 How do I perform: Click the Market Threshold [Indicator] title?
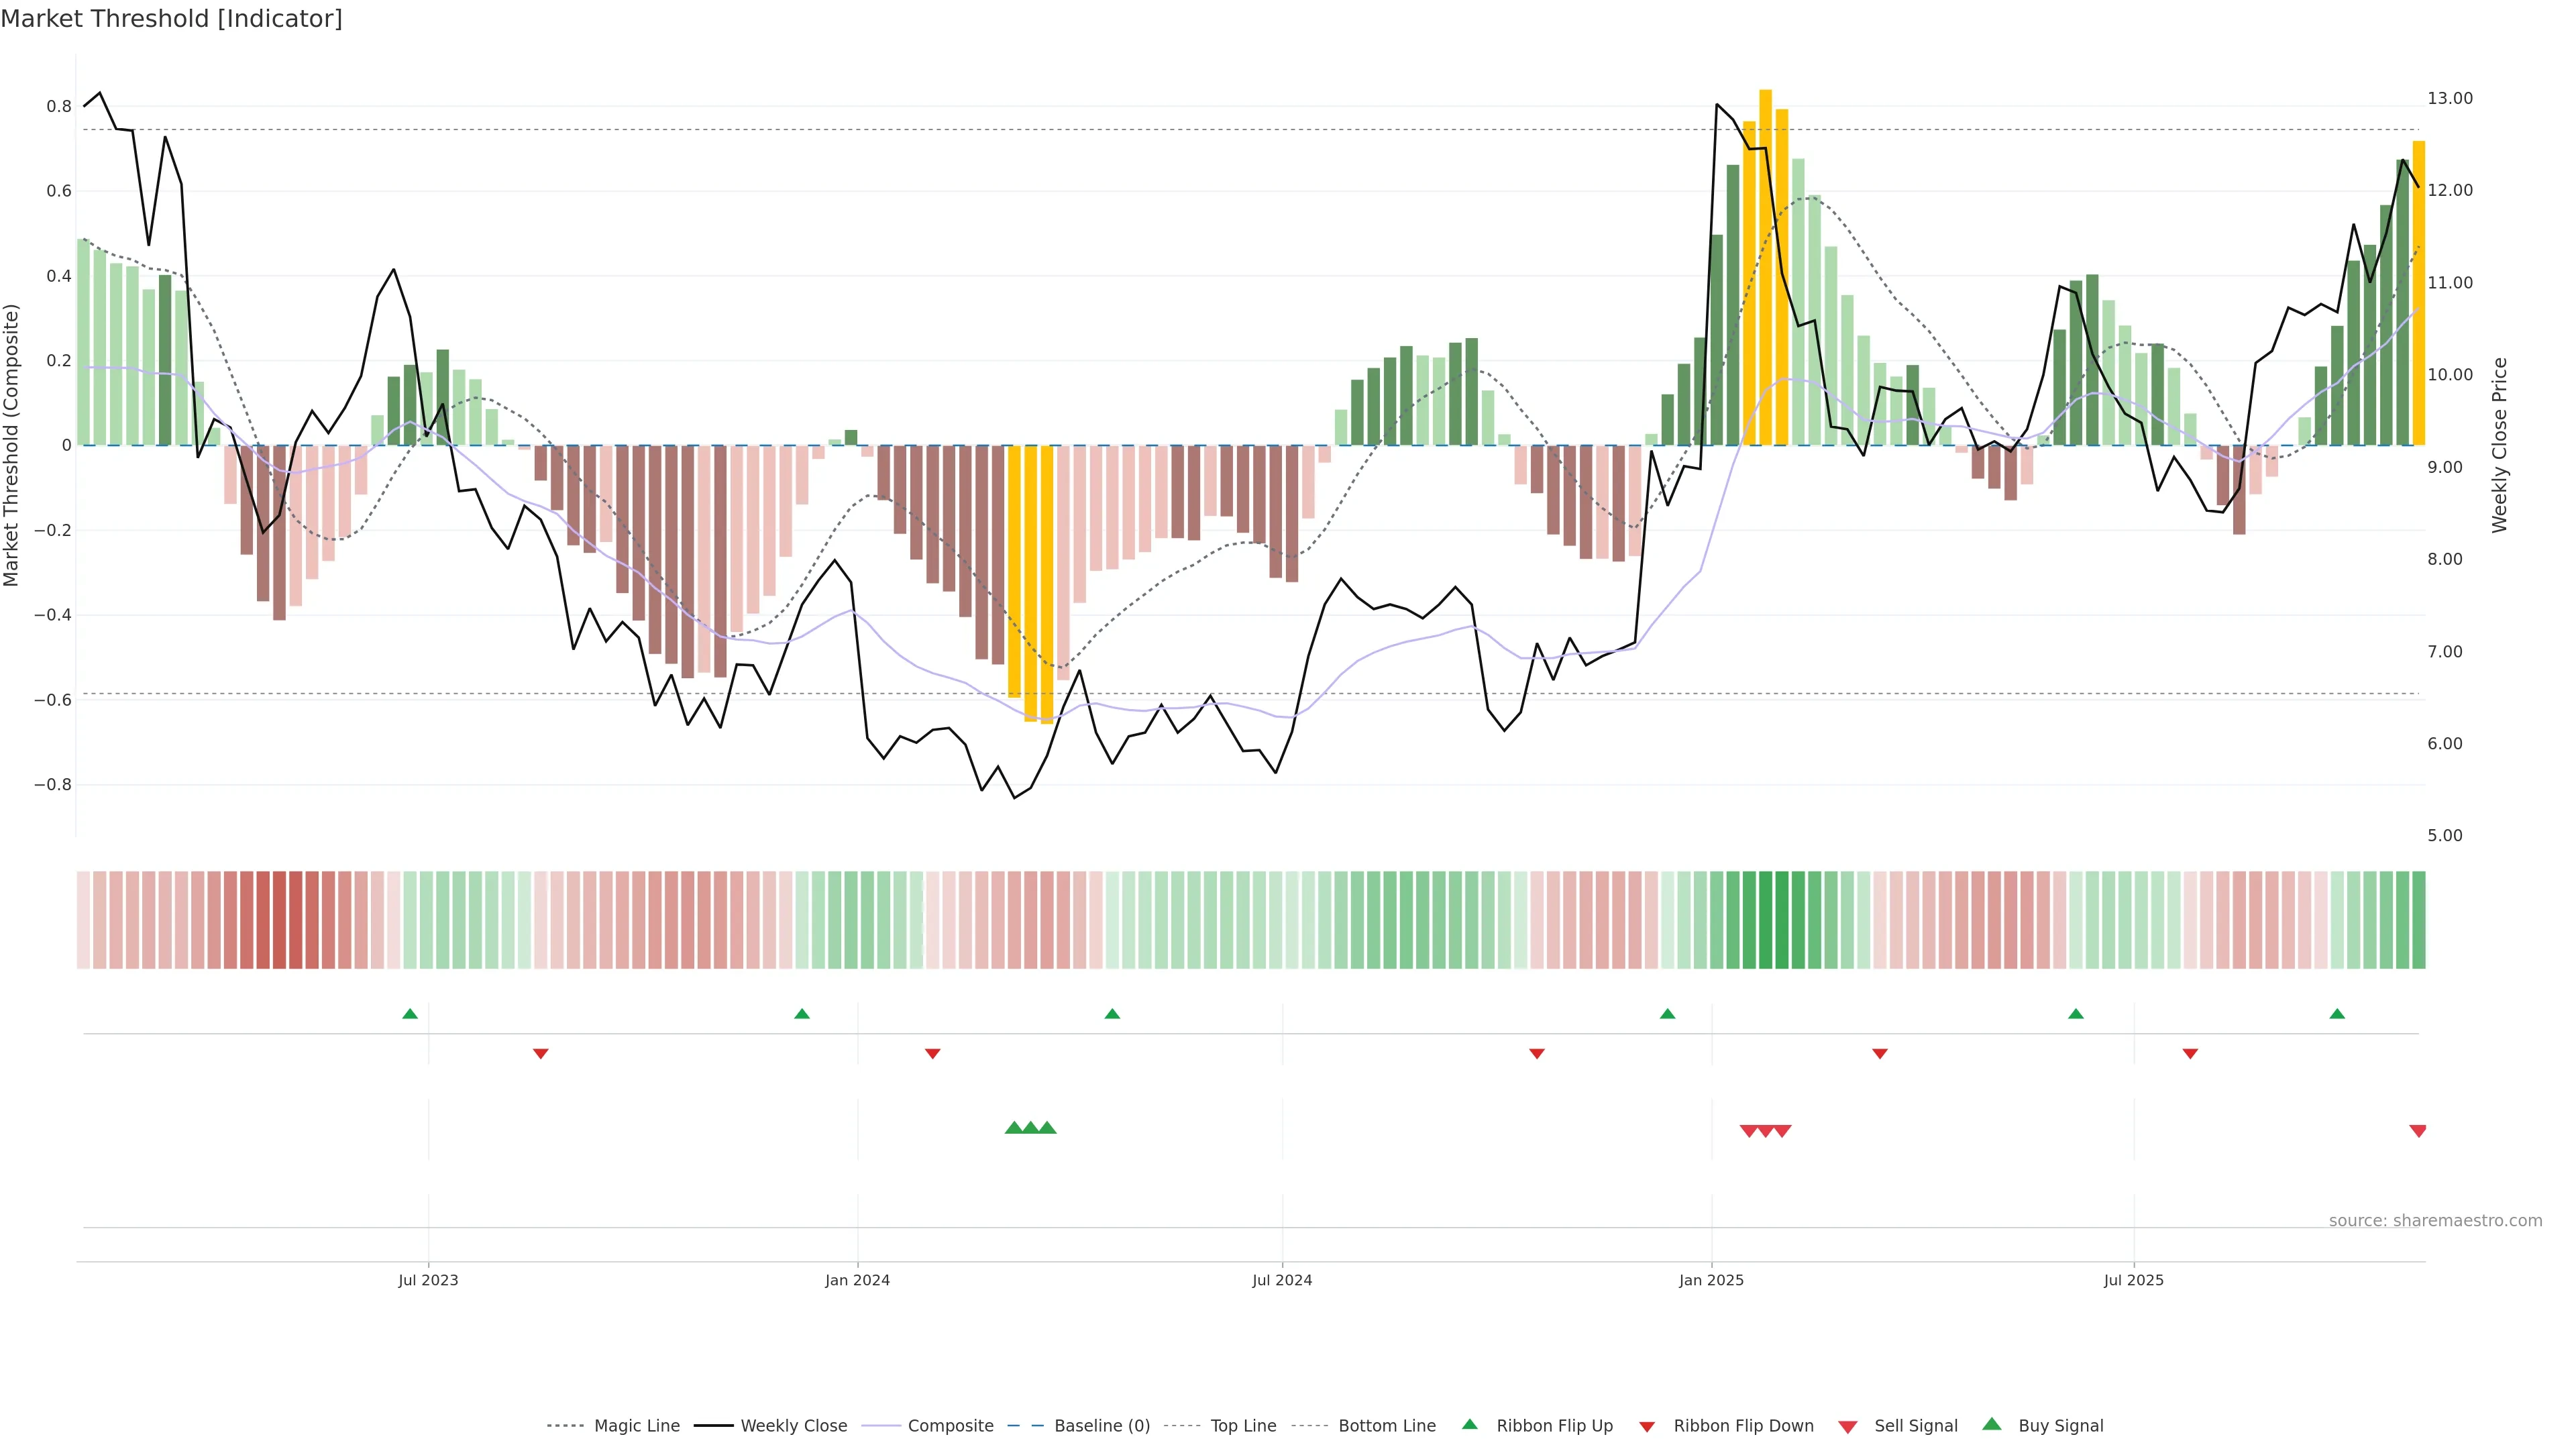tap(171, 19)
